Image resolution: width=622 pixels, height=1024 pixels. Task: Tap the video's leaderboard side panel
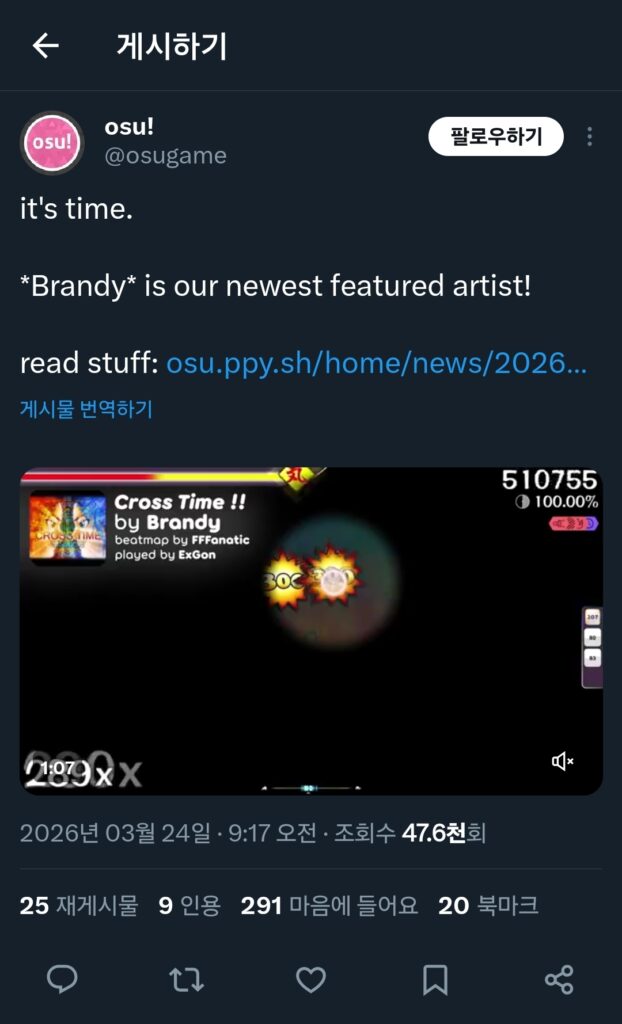(592, 647)
